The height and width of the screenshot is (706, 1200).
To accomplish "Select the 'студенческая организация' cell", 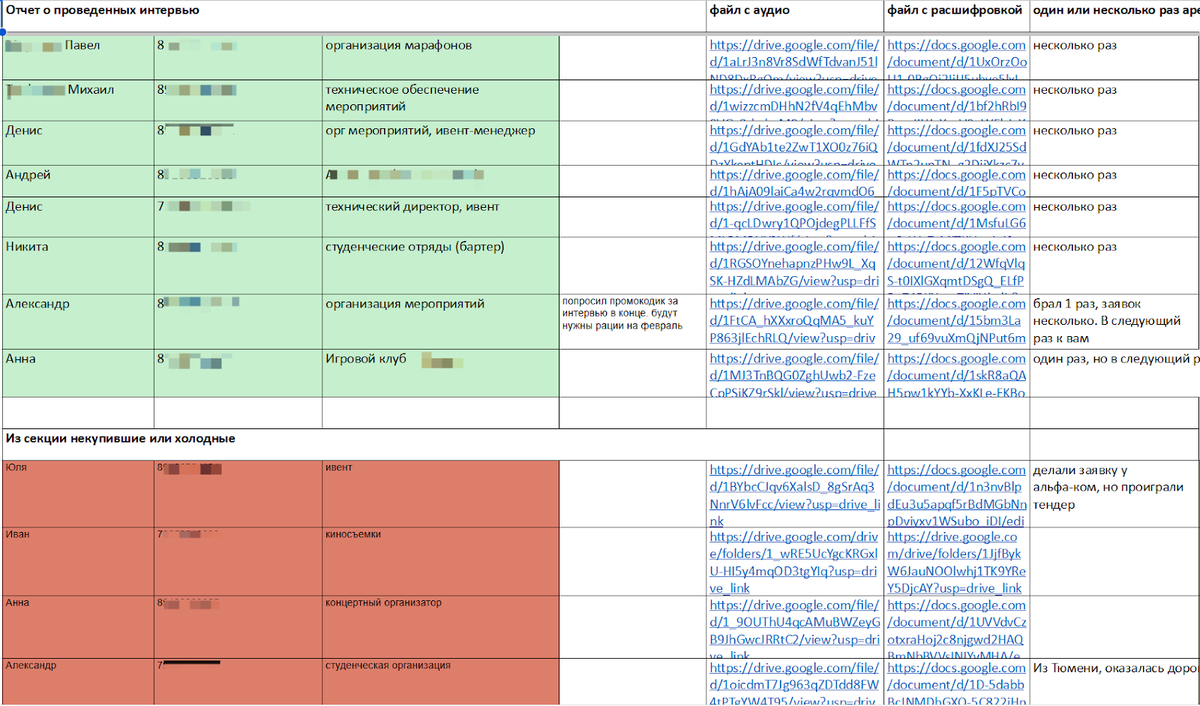I will coord(440,682).
